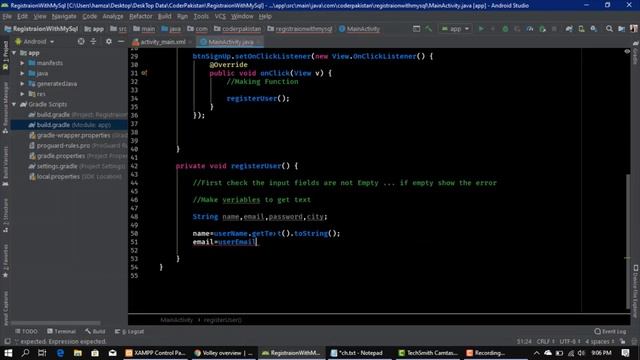Click the registerUser breadcrumb below editor
This screenshot has height=360, width=640.
click(223, 320)
